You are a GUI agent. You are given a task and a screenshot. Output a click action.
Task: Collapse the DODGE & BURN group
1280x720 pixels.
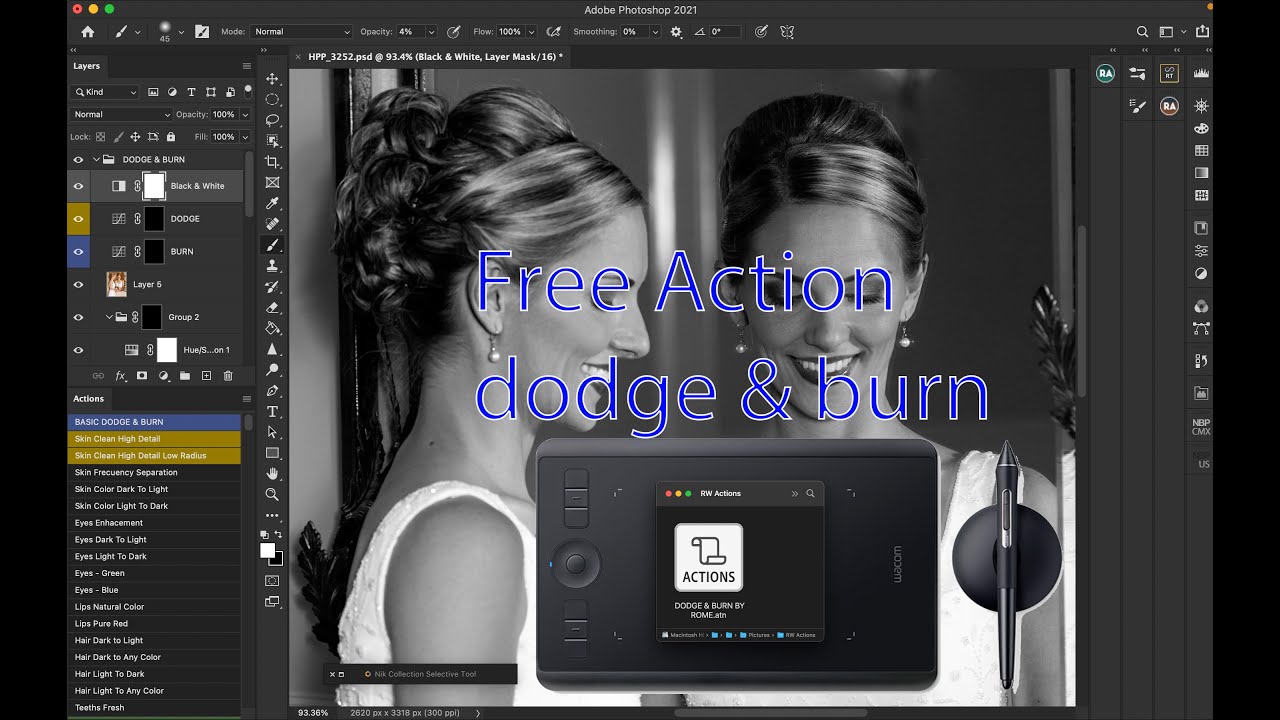[x=97, y=160]
